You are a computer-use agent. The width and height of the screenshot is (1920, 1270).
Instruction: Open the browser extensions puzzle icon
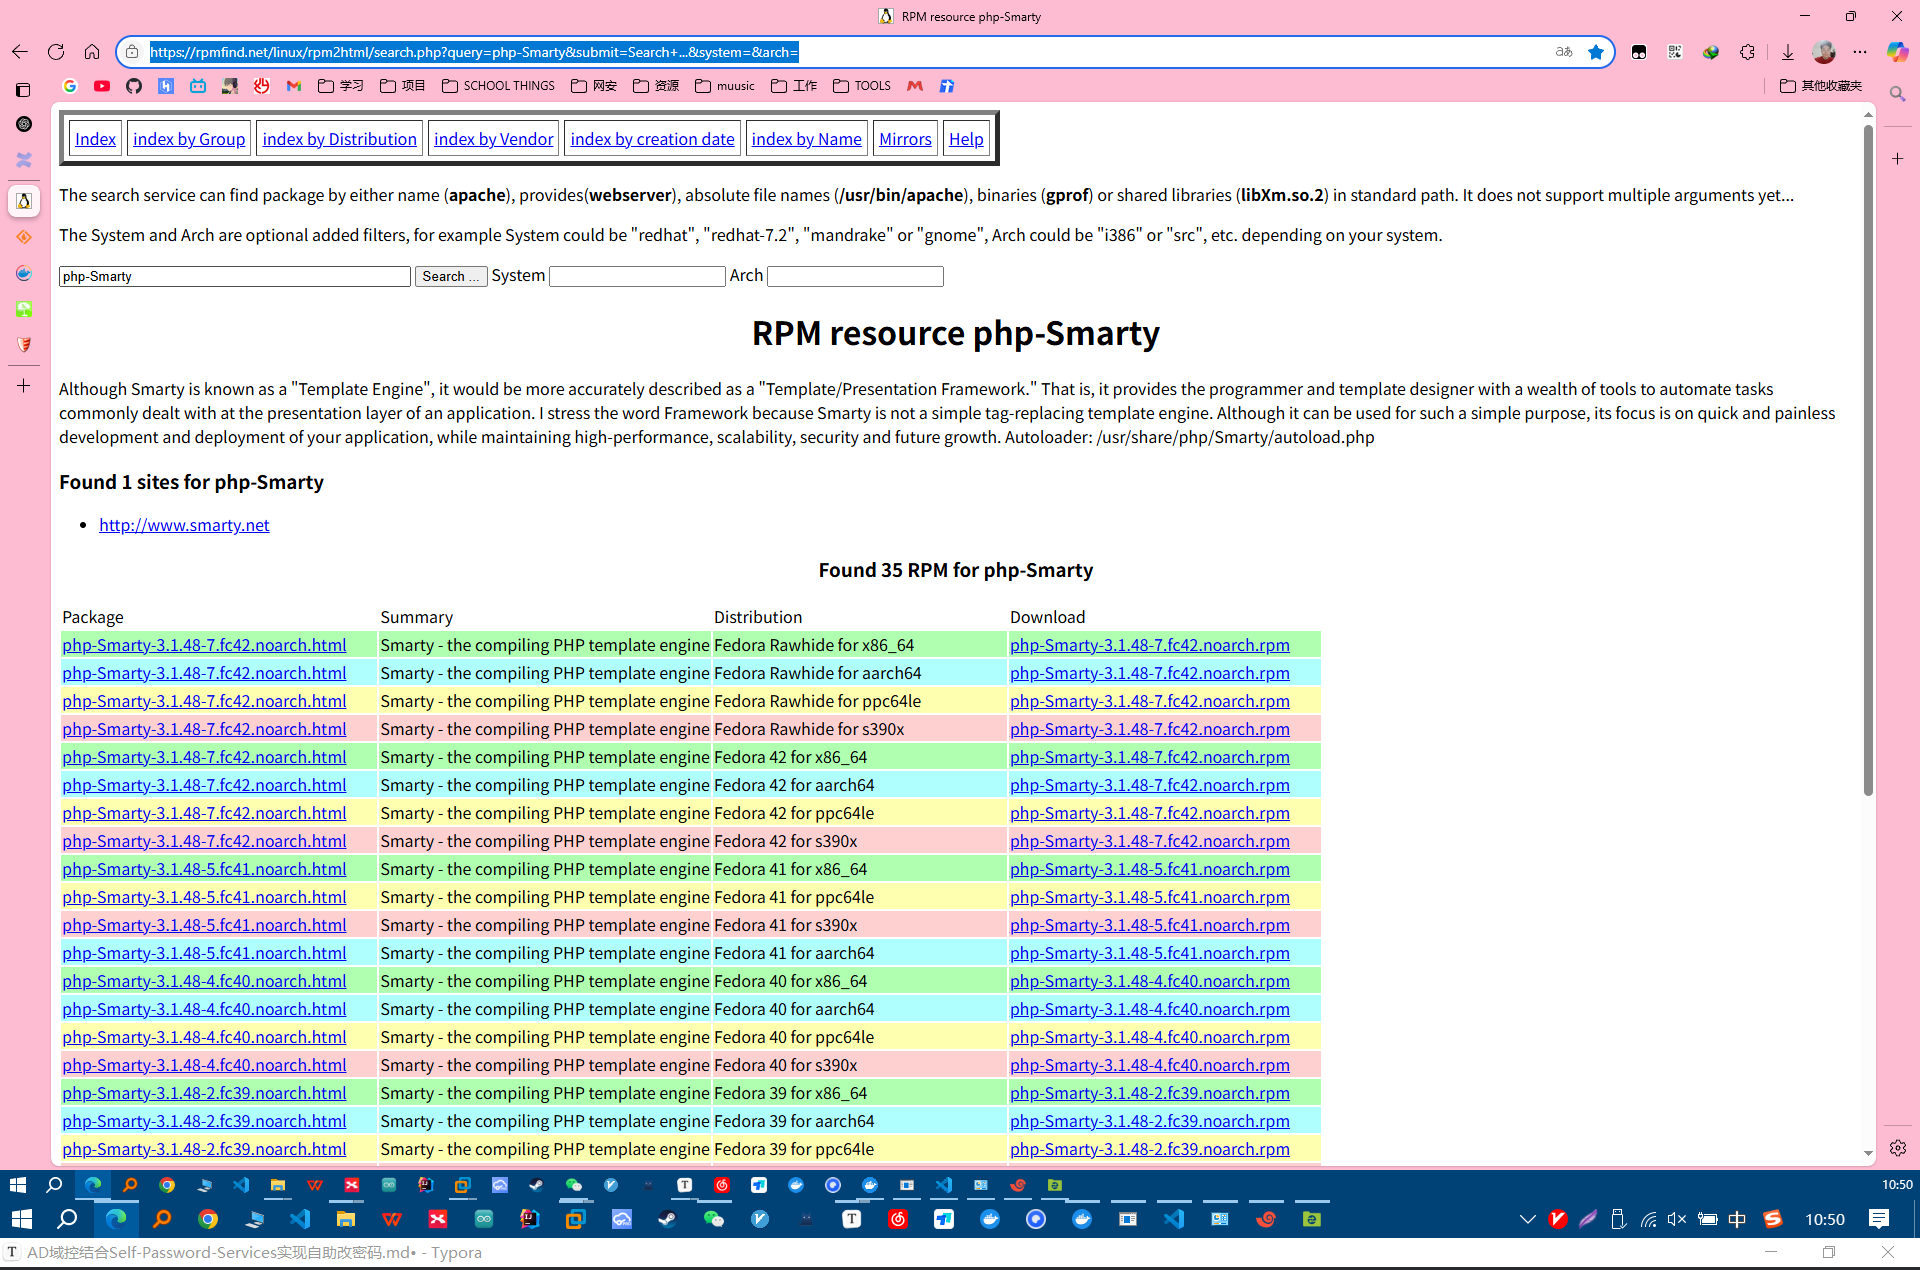coord(1748,52)
